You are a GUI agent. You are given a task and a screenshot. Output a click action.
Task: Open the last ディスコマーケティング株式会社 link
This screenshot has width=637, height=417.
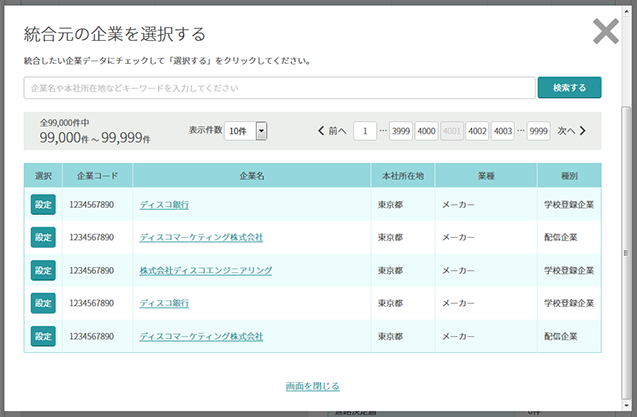click(201, 336)
